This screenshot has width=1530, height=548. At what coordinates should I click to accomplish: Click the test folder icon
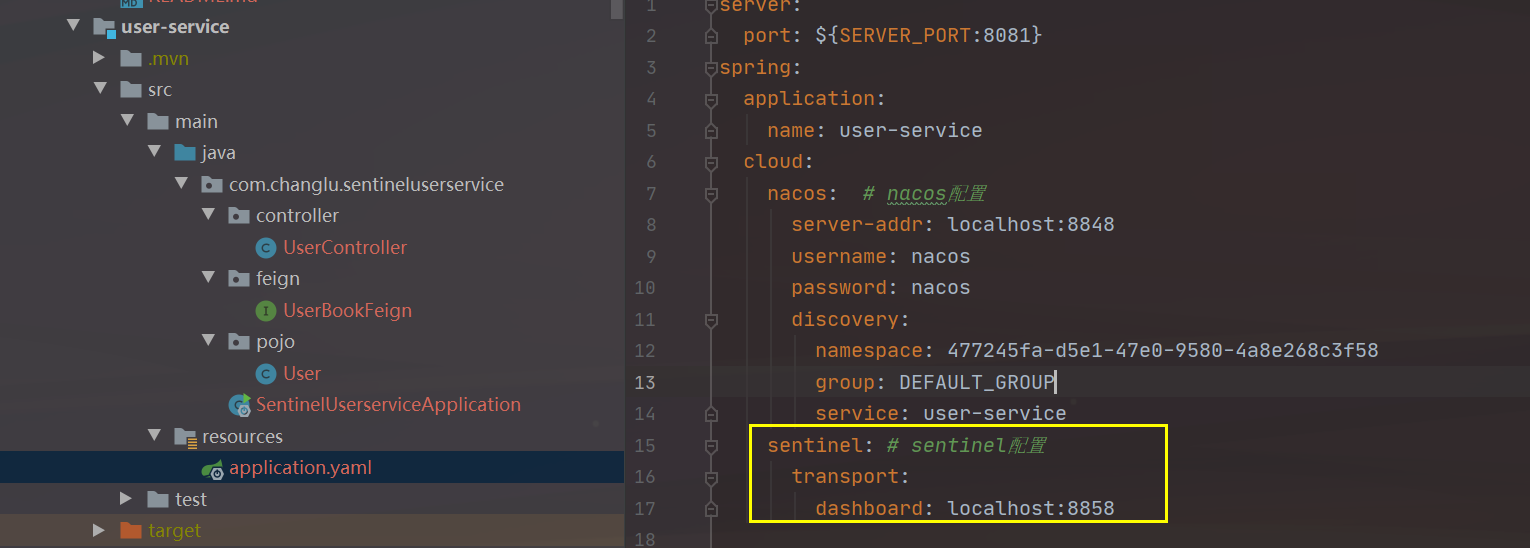(158, 499)
